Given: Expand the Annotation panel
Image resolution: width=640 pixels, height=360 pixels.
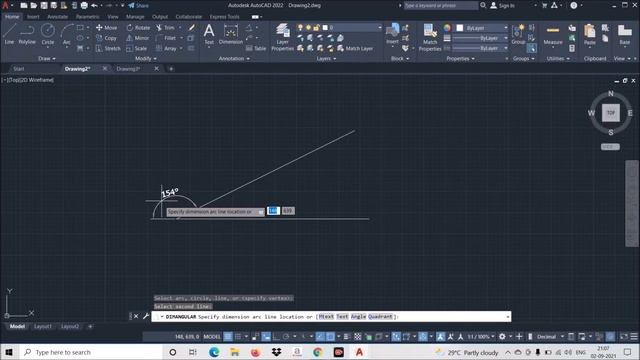Looking at the screenshot, I should point(234,58).
